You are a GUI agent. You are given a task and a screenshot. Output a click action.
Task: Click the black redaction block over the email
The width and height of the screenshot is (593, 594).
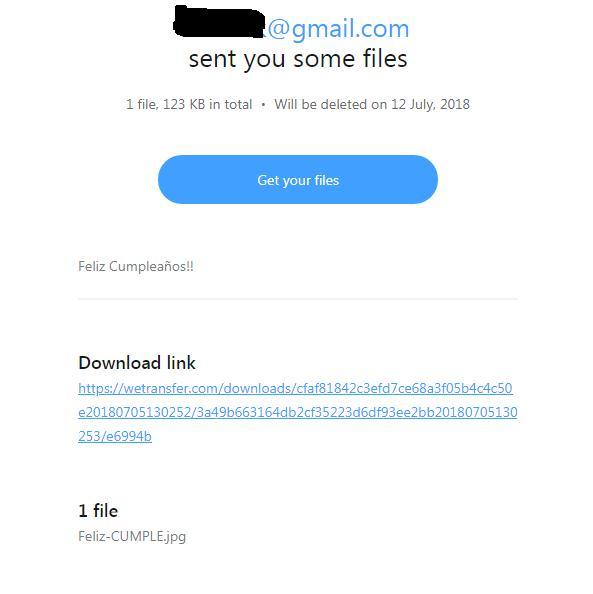coord(219,22)
